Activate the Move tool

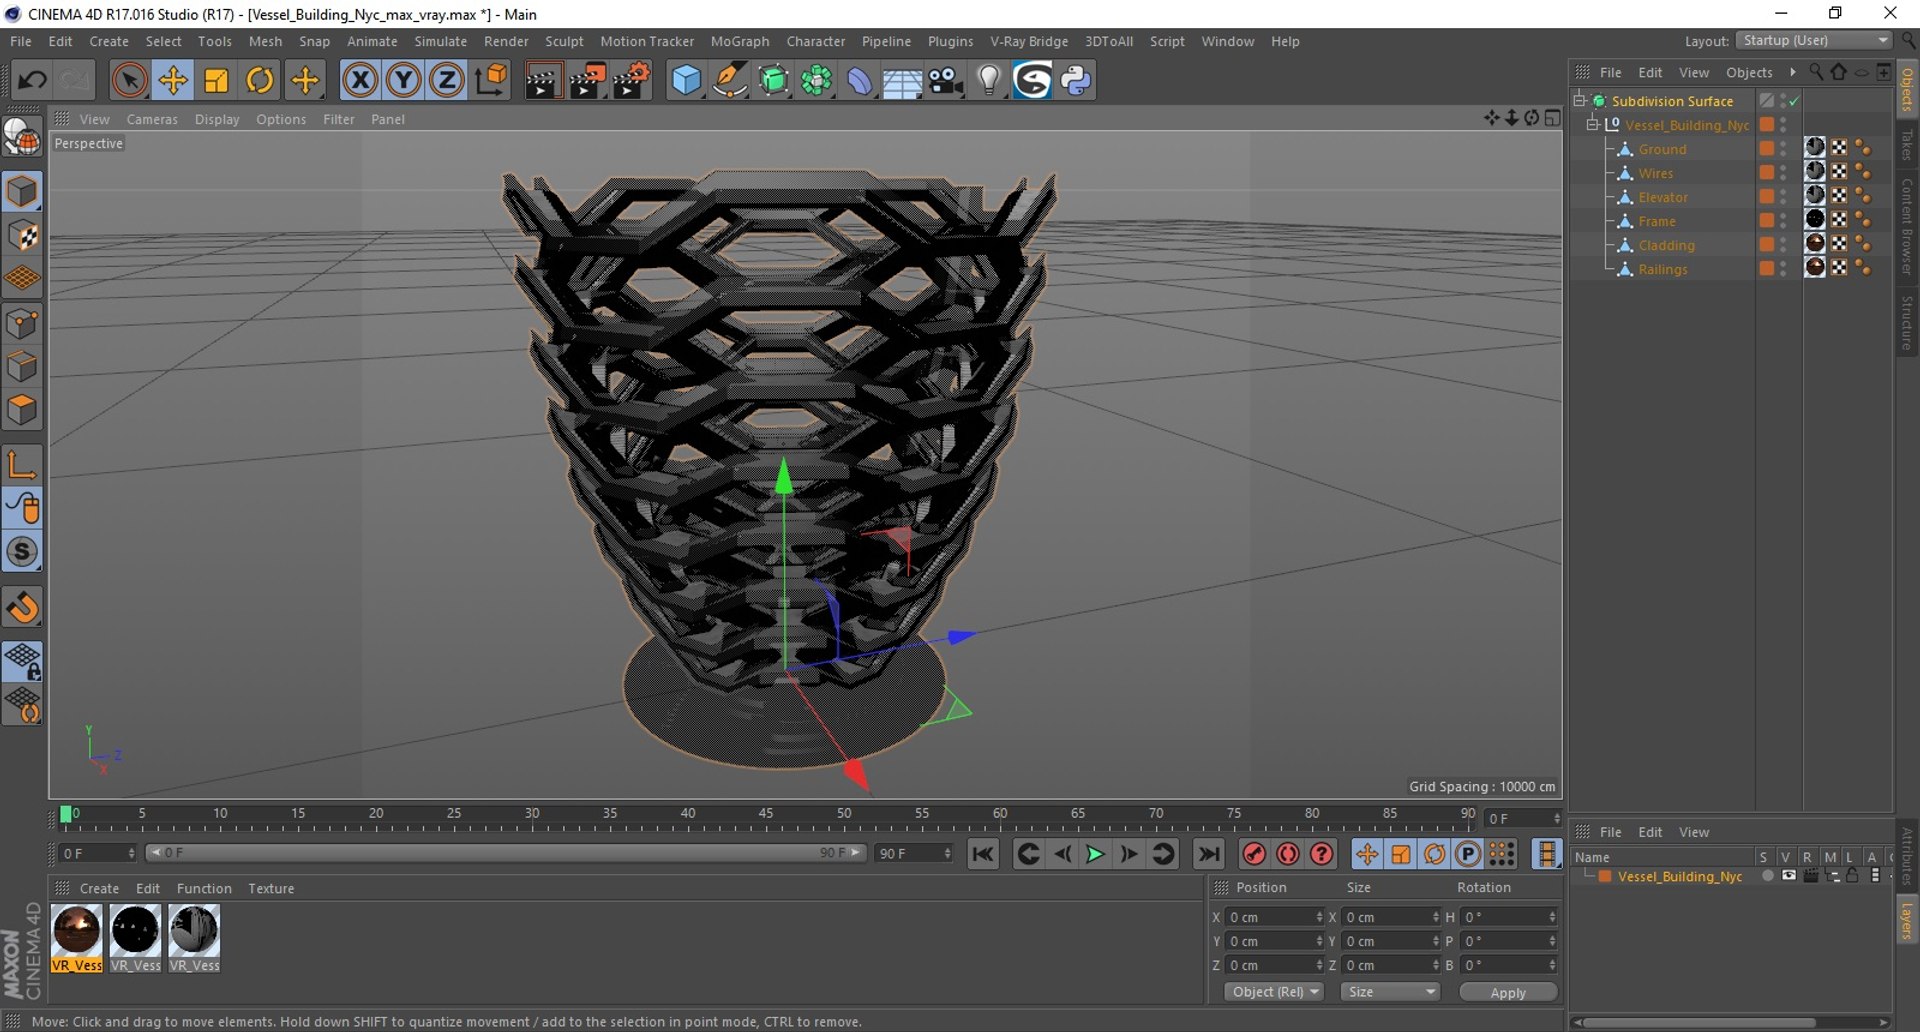(x=173, y=80)
